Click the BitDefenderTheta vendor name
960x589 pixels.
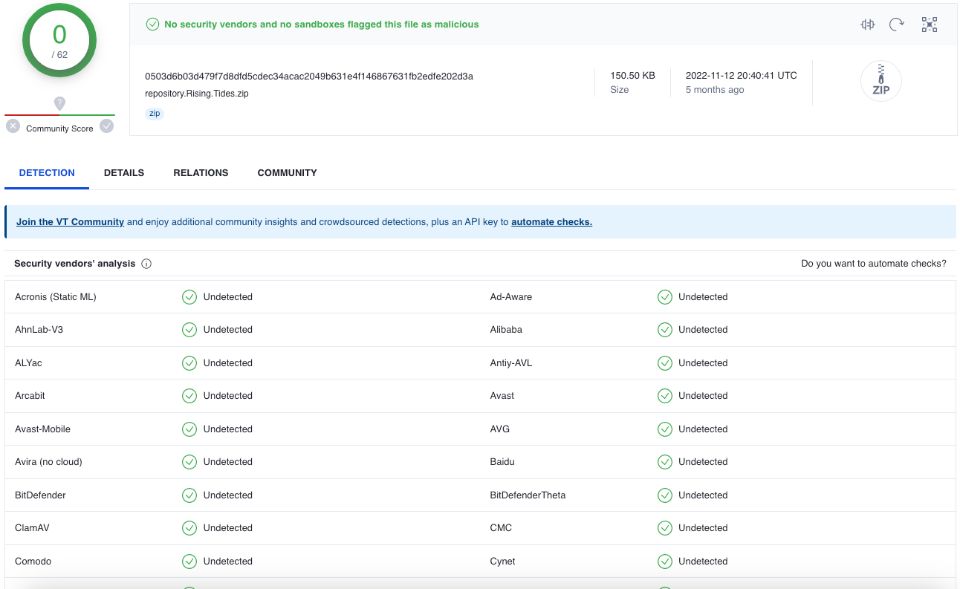point(528,495)
